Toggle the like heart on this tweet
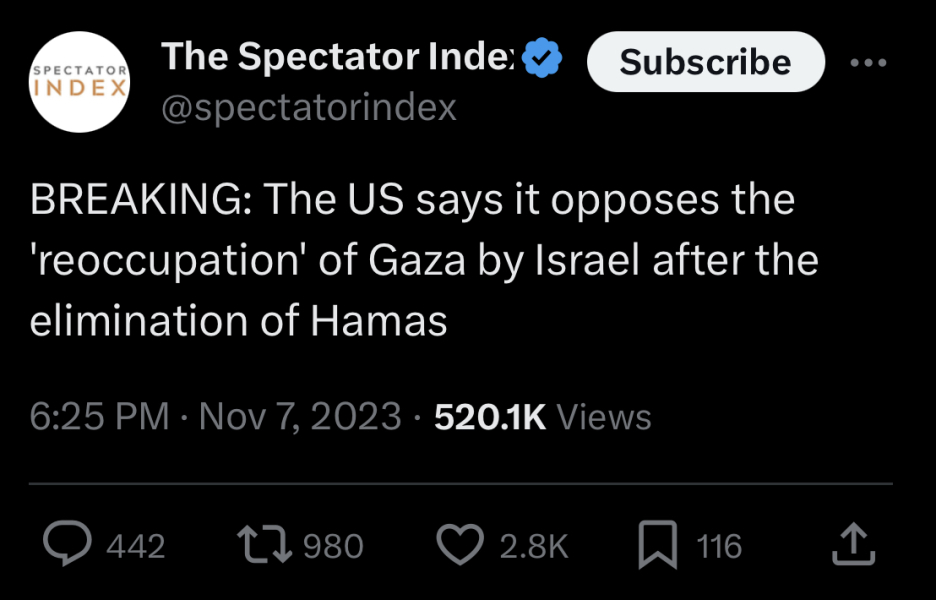The width and height of the screenshot is (936, 600). coord(461,544)
